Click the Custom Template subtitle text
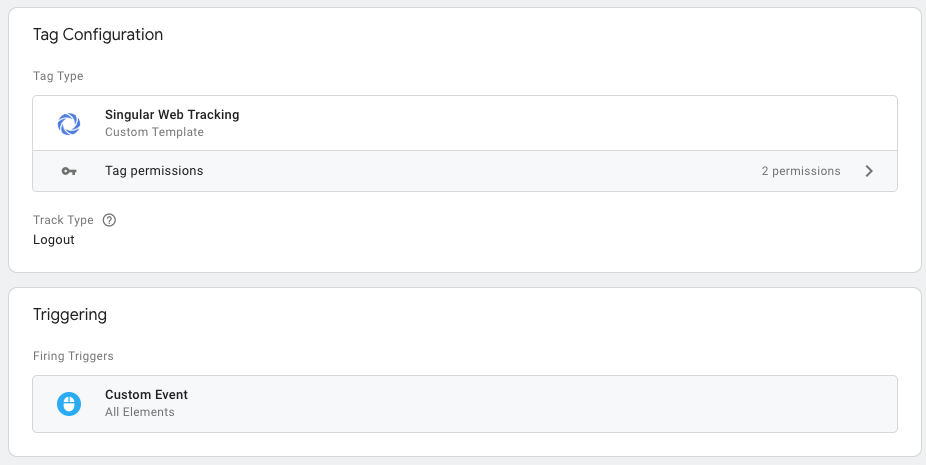 coord(154,132)
